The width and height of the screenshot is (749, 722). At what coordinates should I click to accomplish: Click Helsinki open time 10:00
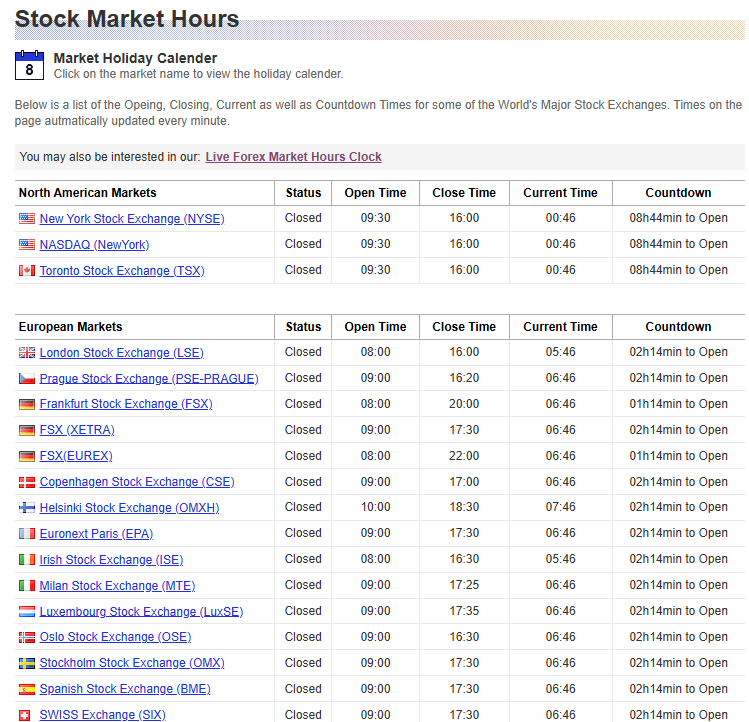pyautogui.click(x=375, y=507)
